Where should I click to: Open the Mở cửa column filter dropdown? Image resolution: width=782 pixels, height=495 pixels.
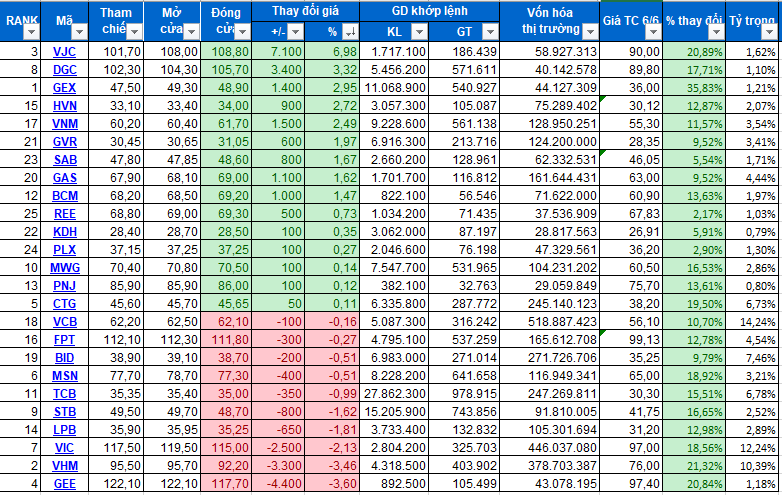coord(191,32)
